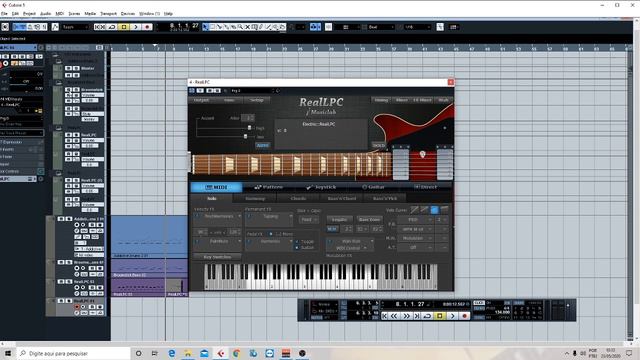Open the Devices menu

point(128,13)
